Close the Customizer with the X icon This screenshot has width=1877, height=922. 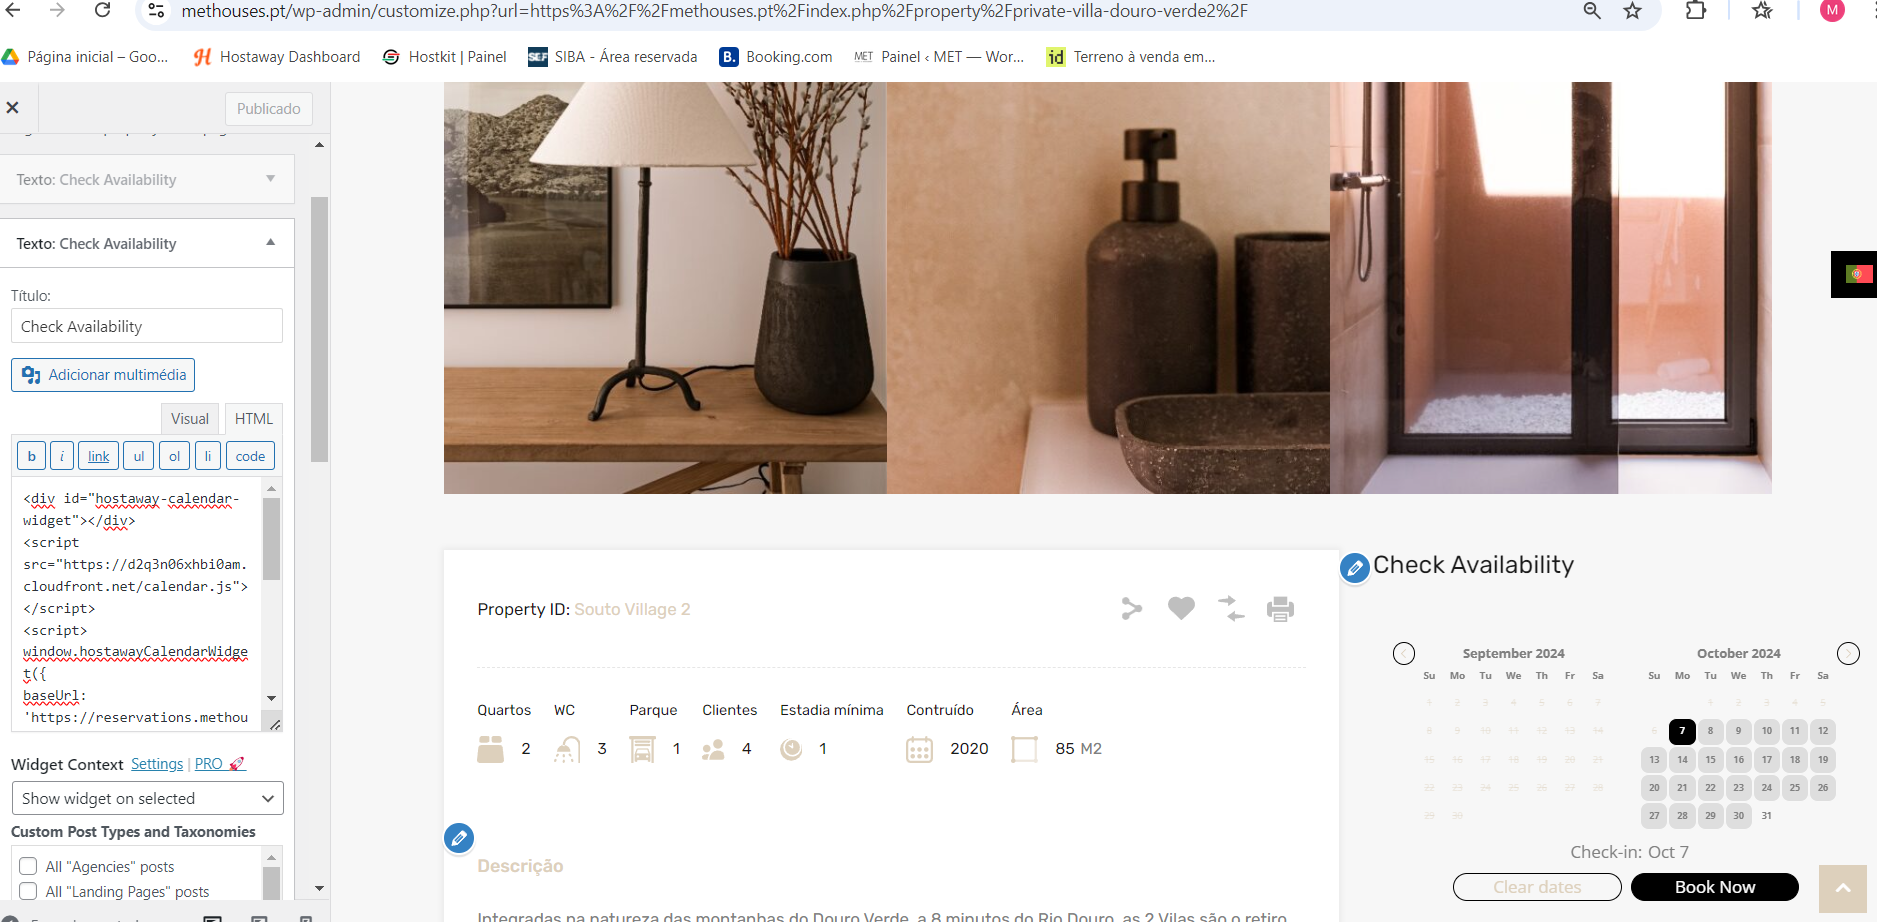click(13, 108)
